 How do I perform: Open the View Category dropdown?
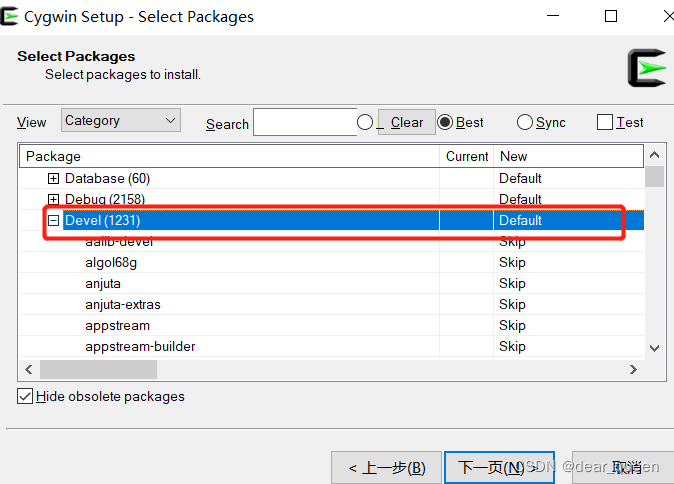(x=120, y=121)
